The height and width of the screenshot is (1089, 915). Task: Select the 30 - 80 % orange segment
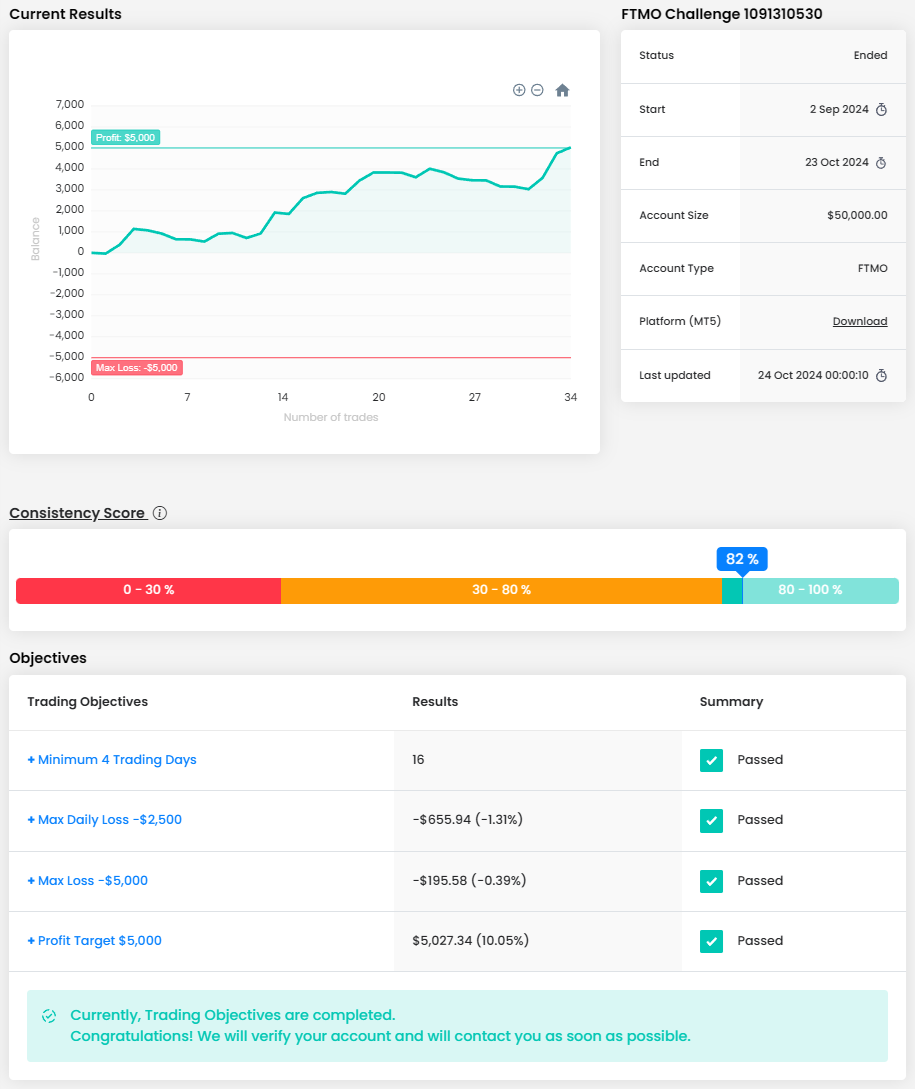[501, 590]
